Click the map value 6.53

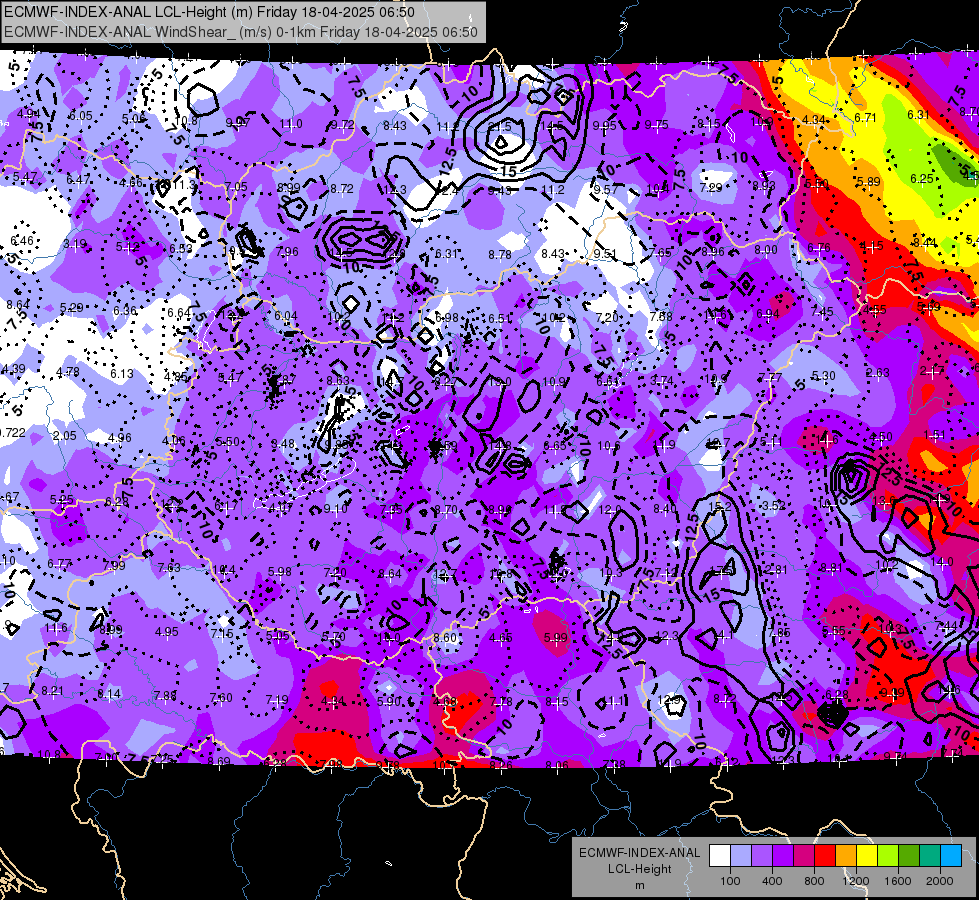coord(181,249)
